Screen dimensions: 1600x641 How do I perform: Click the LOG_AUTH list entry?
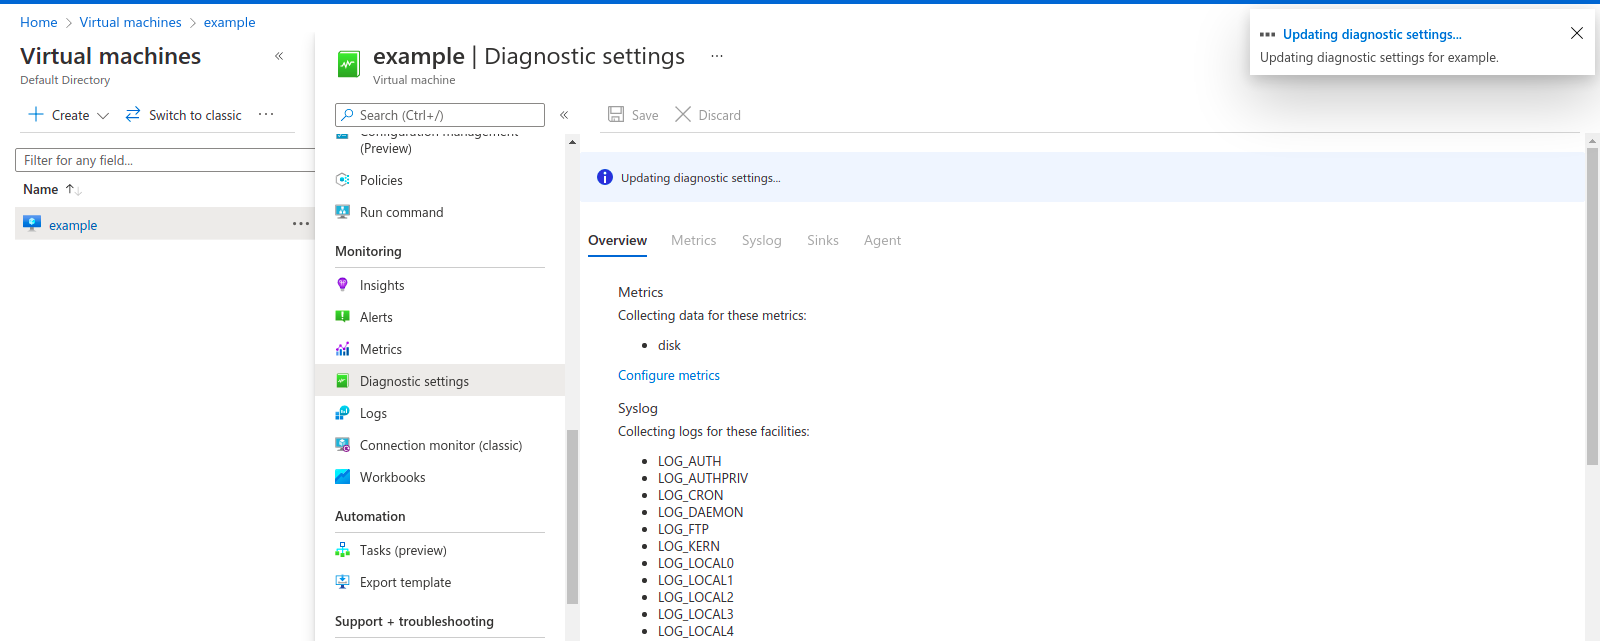tap(690, 461)
